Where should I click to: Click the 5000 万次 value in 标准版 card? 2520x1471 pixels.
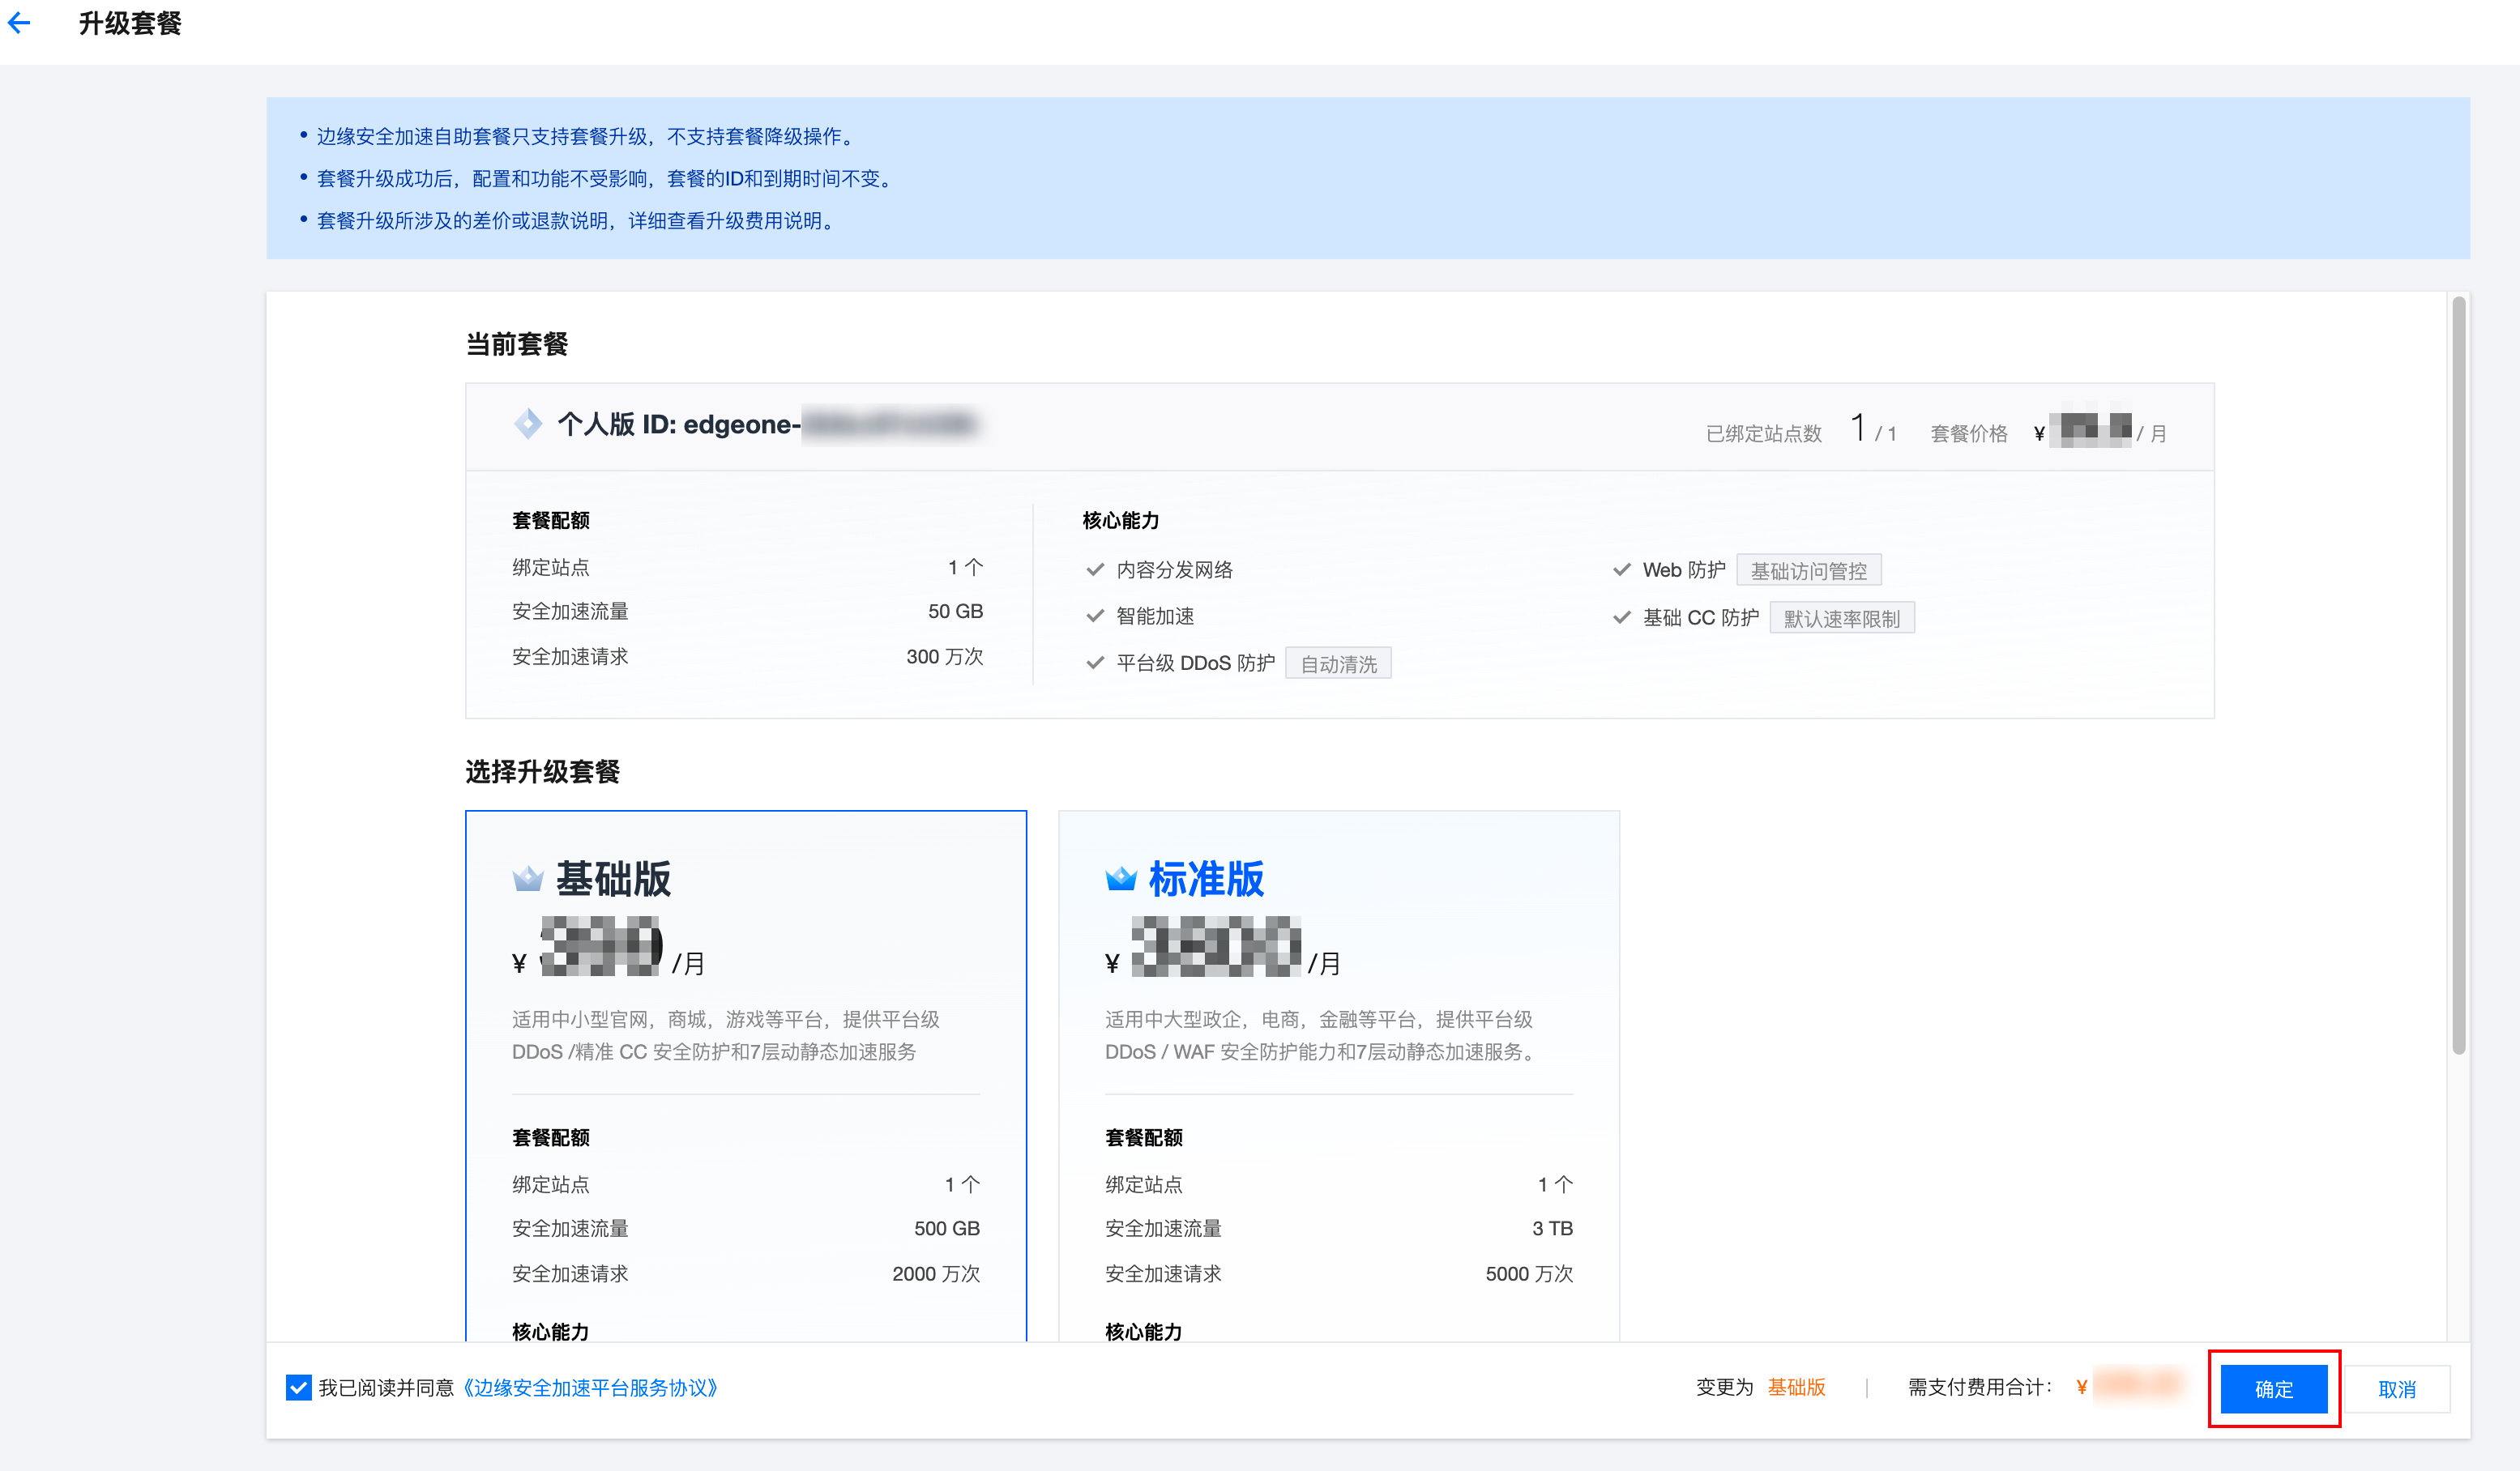1529,1273
